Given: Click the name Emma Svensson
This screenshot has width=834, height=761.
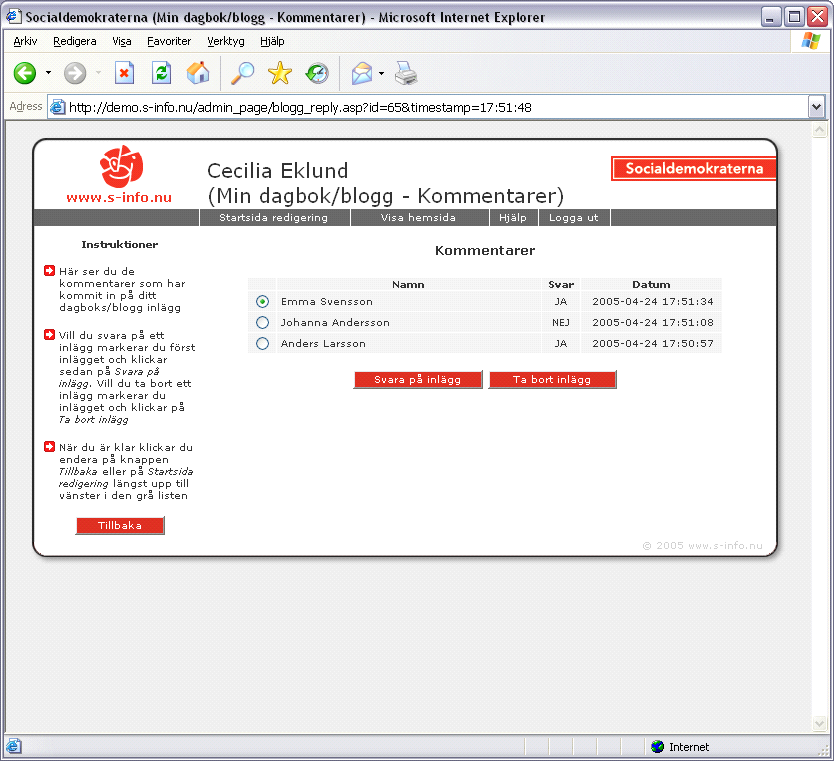Looking at the screenshot, I should (x=327, y=302).
